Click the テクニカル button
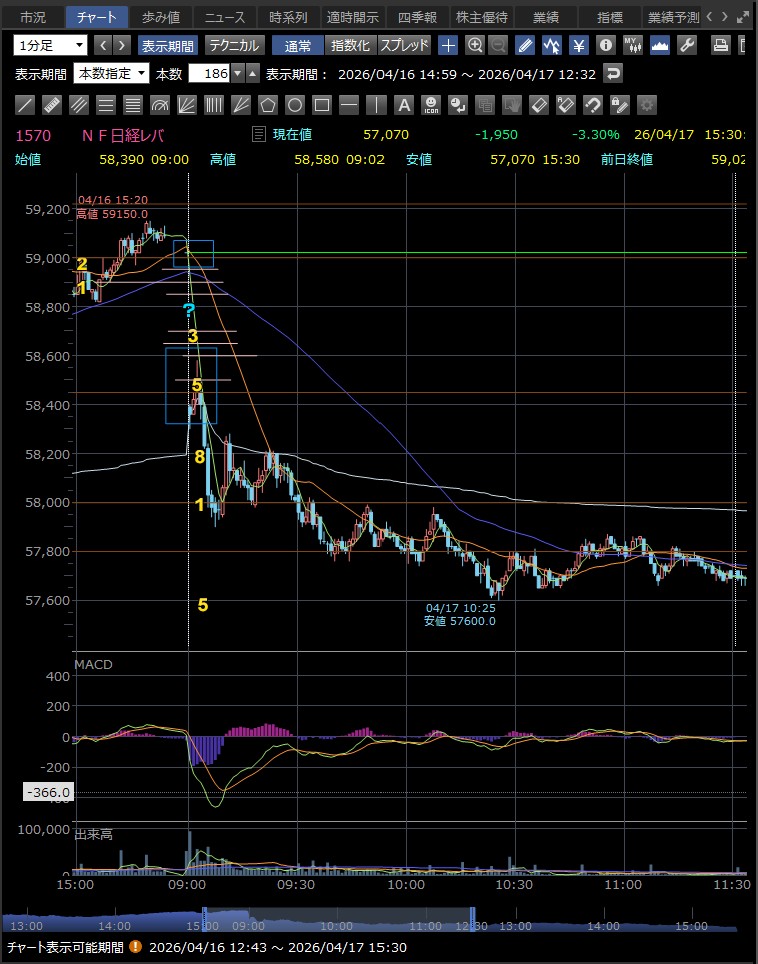 pyautogui.click(x=235, y=45)
